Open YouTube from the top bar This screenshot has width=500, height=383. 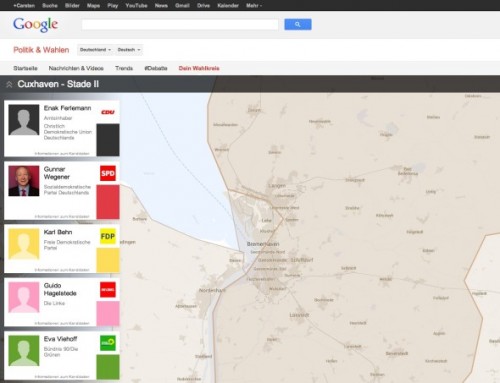(x=136, y=6)
